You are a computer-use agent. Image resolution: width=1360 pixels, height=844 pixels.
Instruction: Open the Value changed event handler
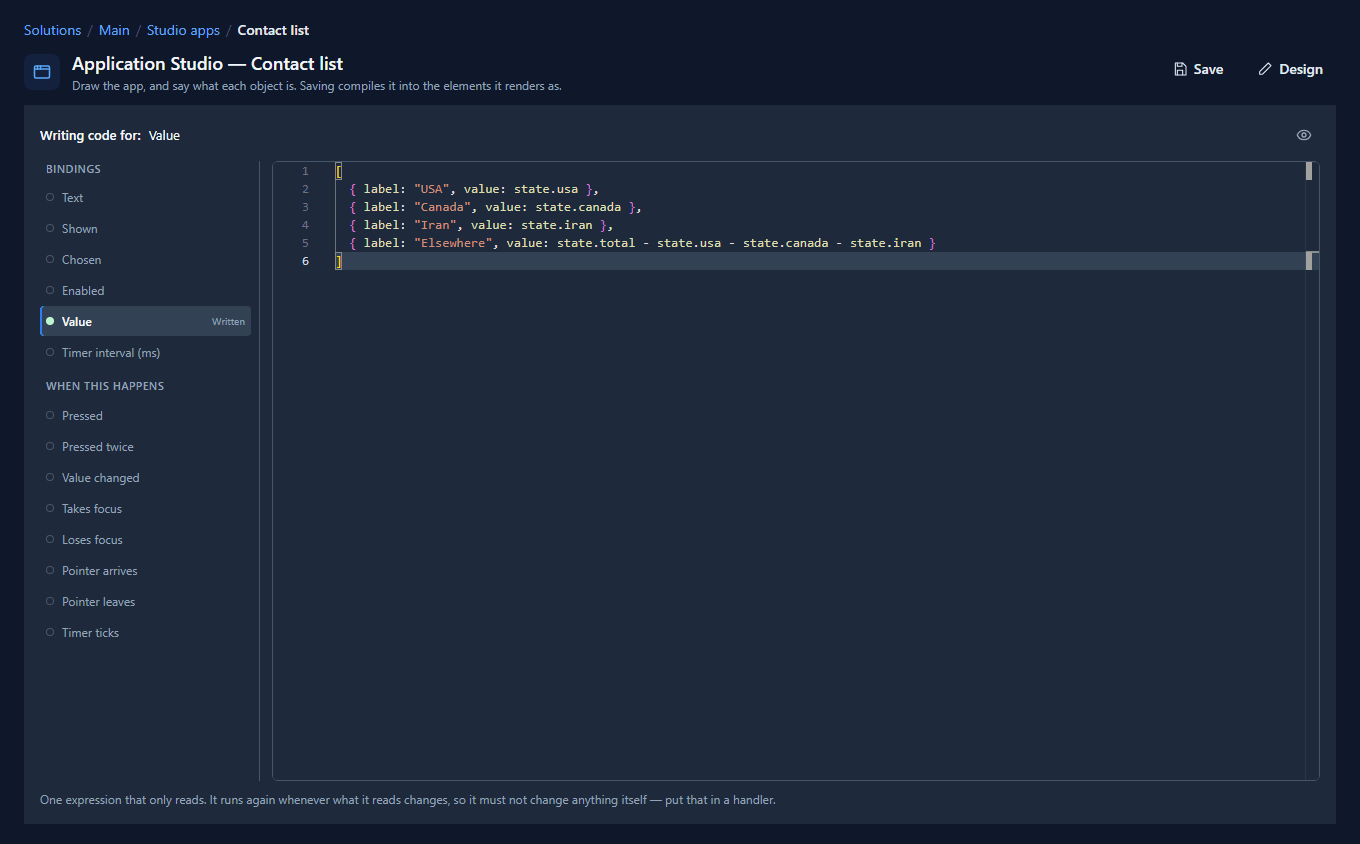(x=145, y=478)
